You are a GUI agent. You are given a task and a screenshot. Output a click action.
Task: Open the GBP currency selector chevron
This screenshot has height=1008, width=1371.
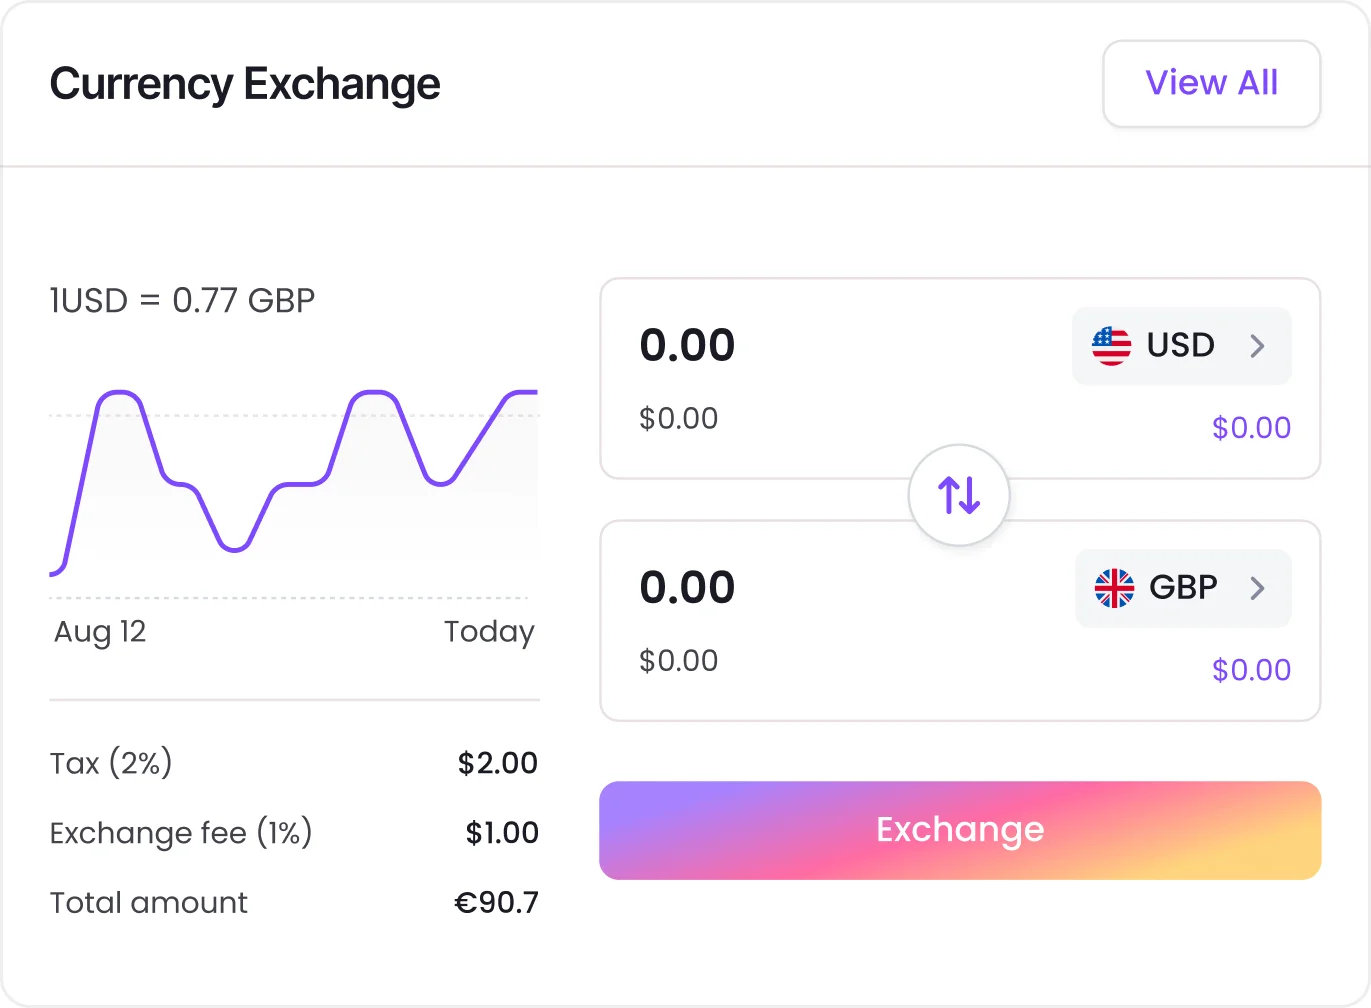tap(1258, 588)
